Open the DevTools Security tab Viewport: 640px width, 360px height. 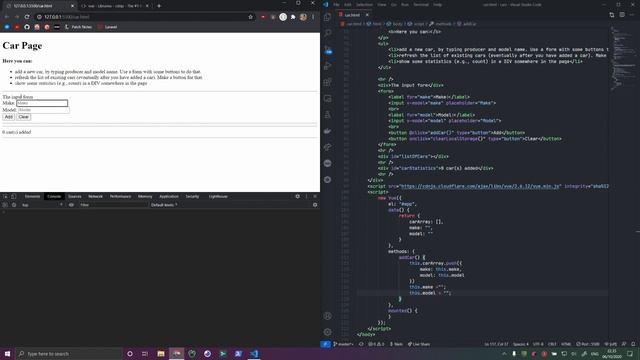tap(192, 196)
